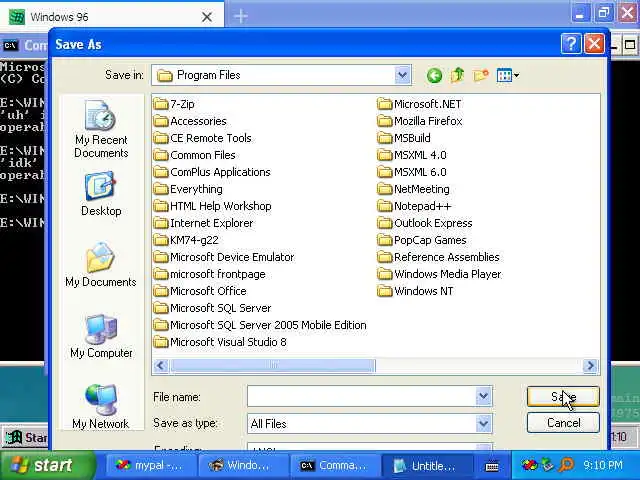The height and width of the screenshot is (480, 640).
Task: Expand the Save in location dropdown
Action: click(402, 75)
